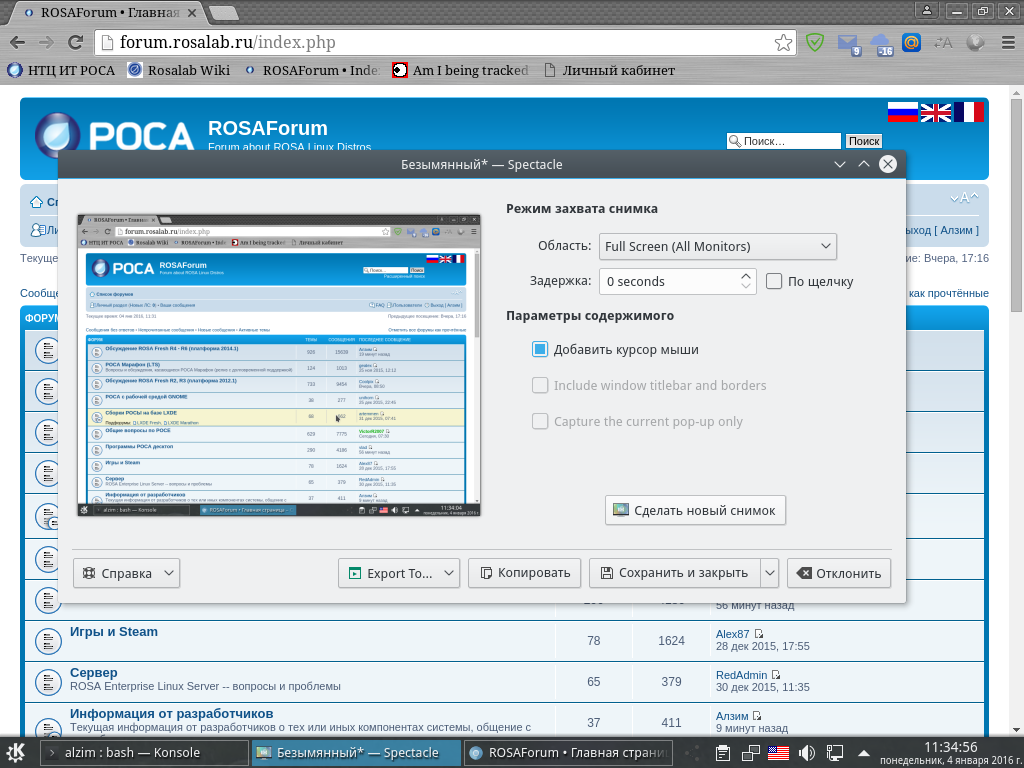Open the Справка help dropdown

tap(126, 573)
